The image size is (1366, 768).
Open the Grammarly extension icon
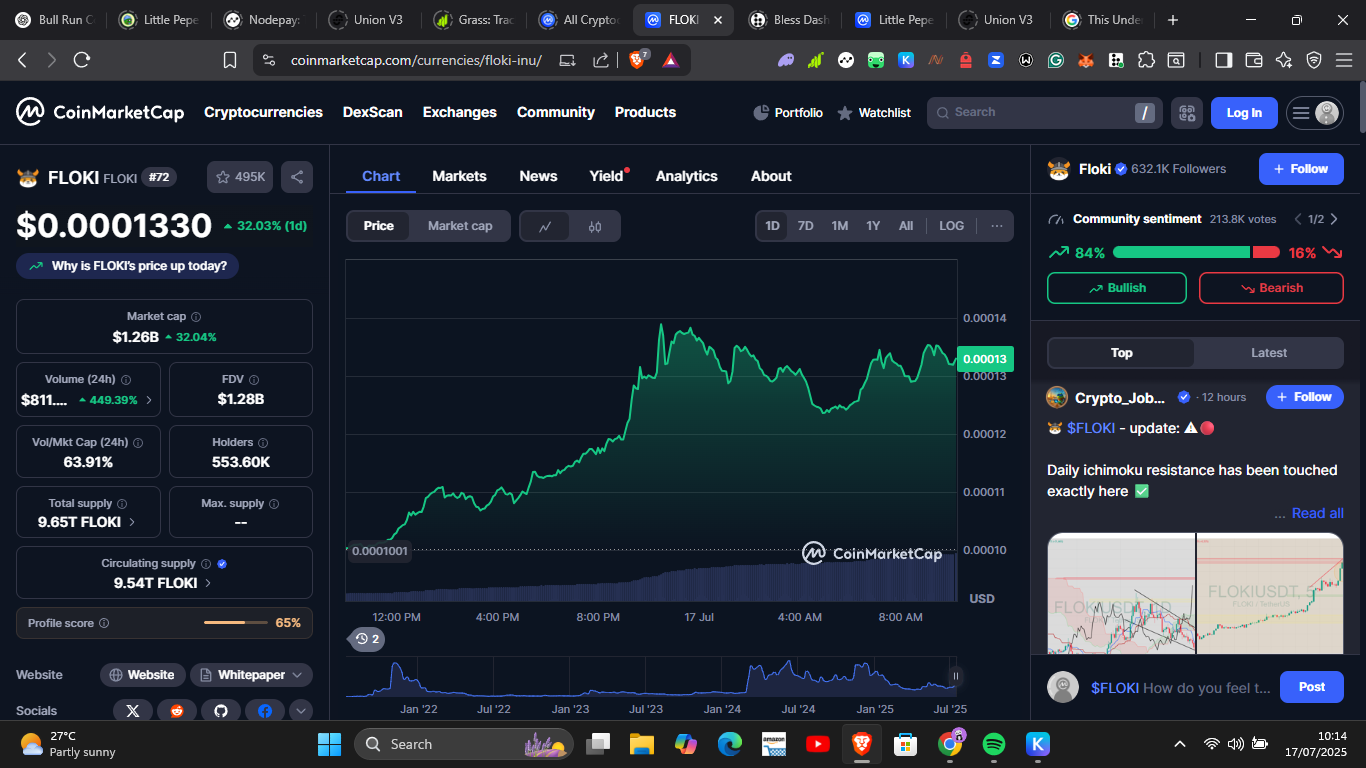(x=1055, y=60)
